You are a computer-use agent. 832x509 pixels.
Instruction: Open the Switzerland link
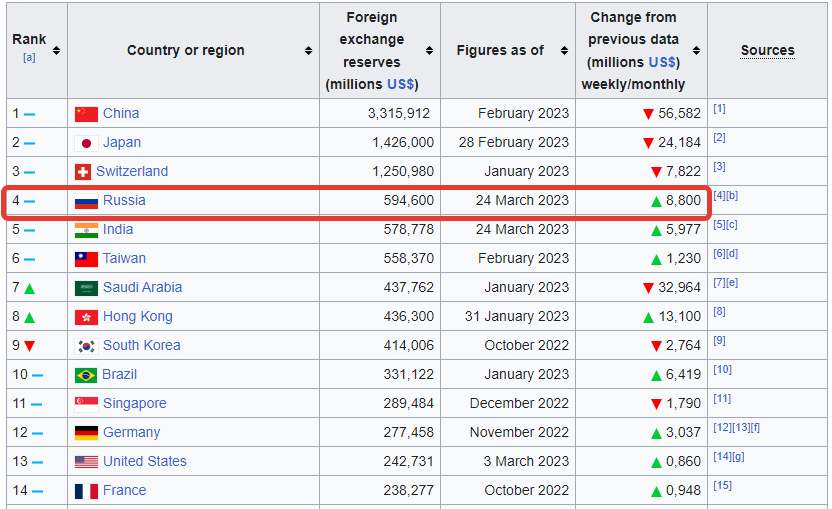tap(132, 171)
